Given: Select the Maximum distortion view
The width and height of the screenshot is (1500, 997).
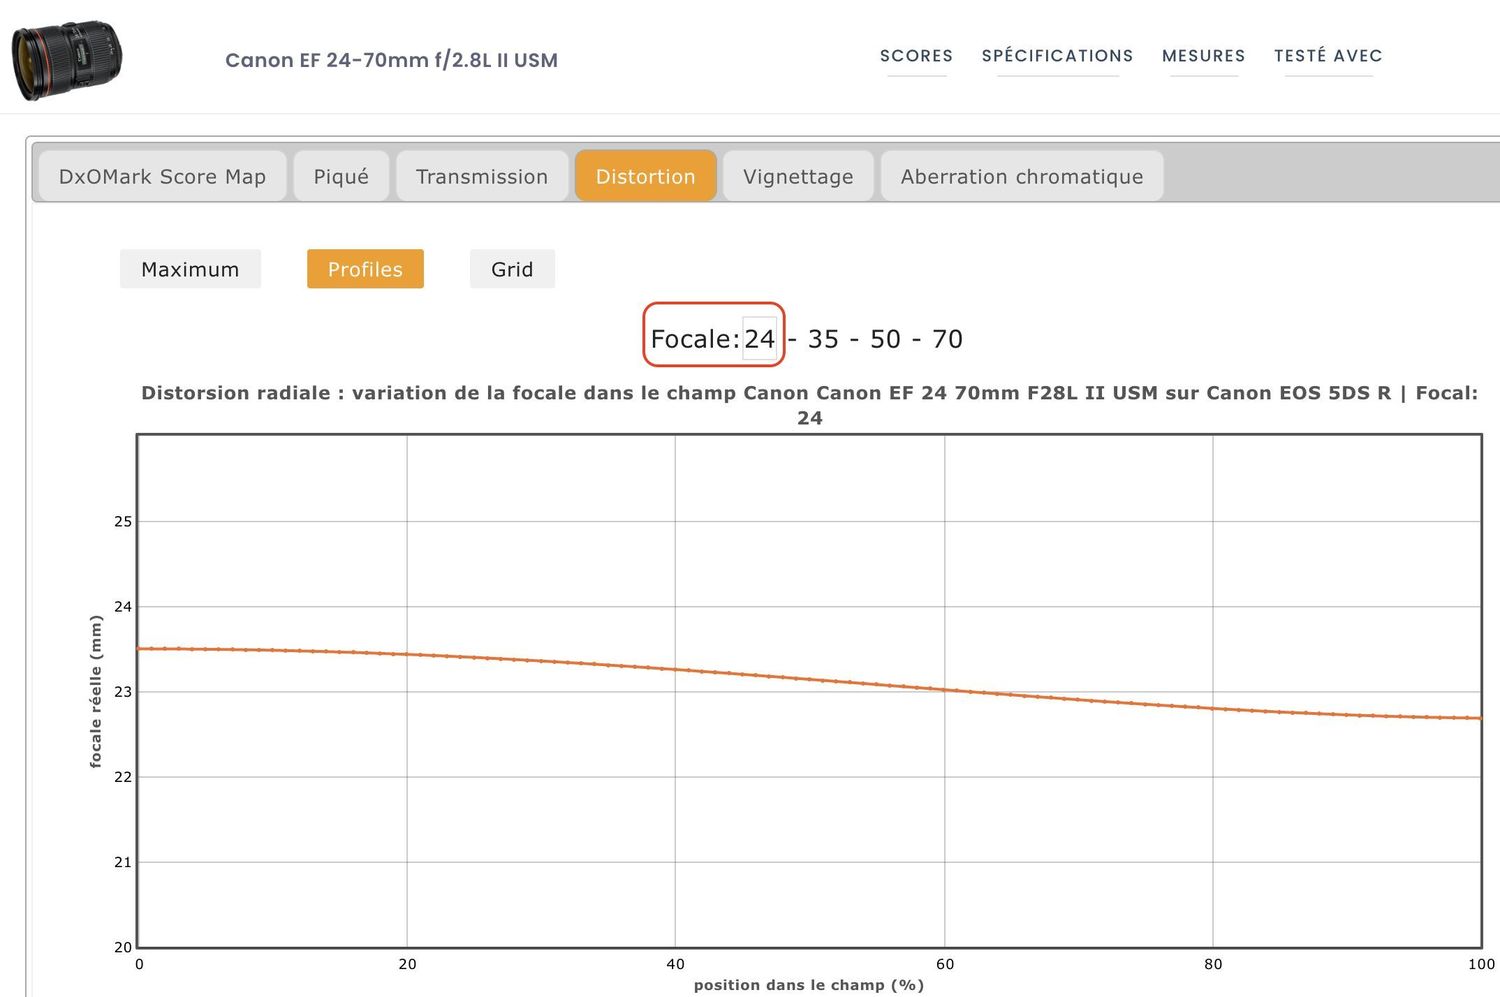Looking at the screenshot, I should [x=190, y=269].
